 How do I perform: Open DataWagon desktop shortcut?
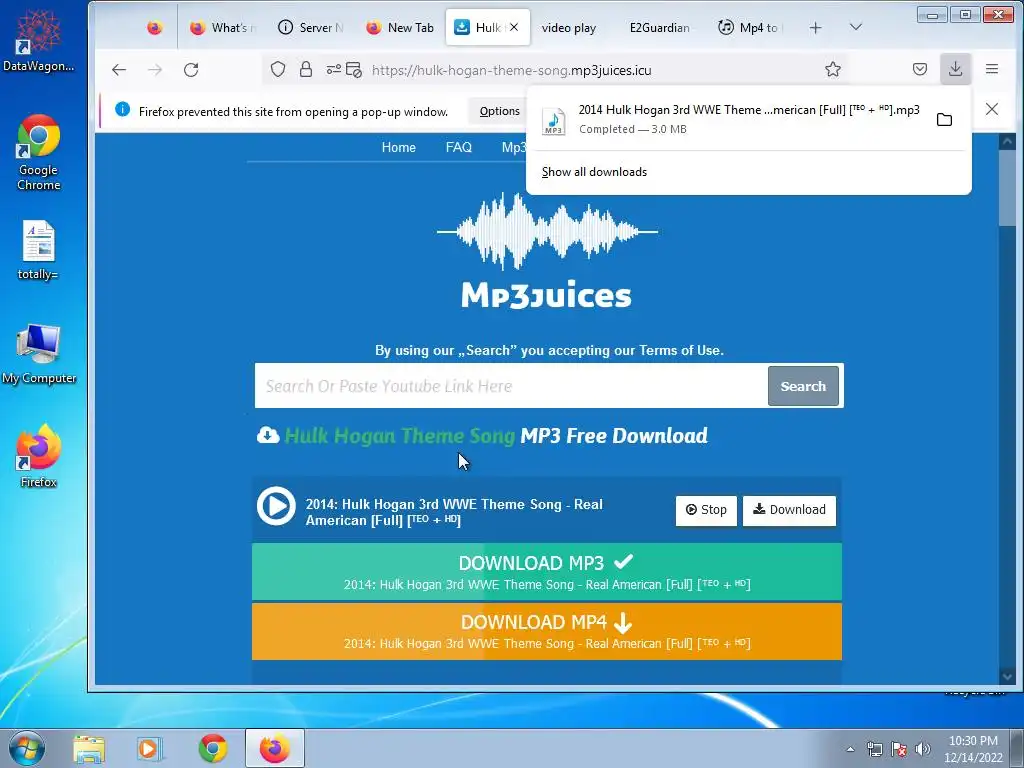(38, 40)
